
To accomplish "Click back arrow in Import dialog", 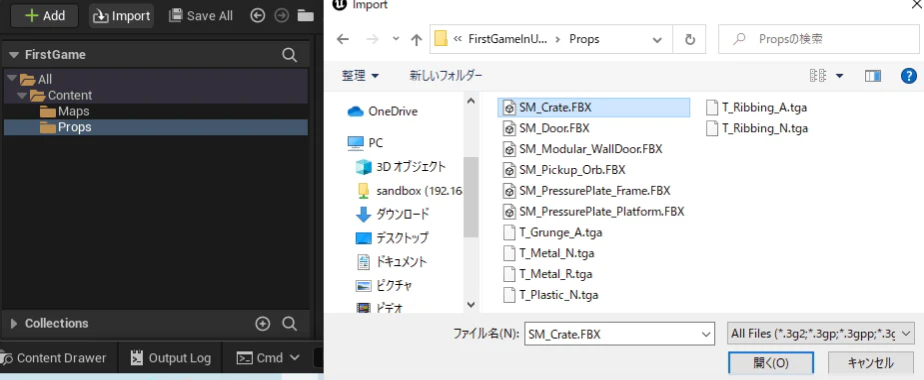I will point(342,39).
